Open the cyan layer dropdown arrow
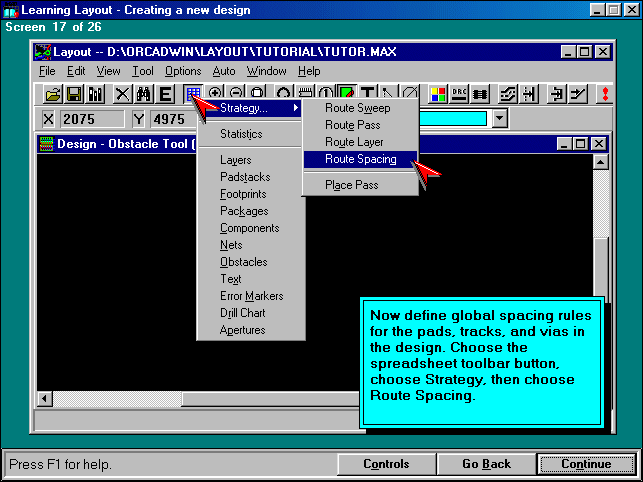The image size is (643, 482). click(500, 119)
